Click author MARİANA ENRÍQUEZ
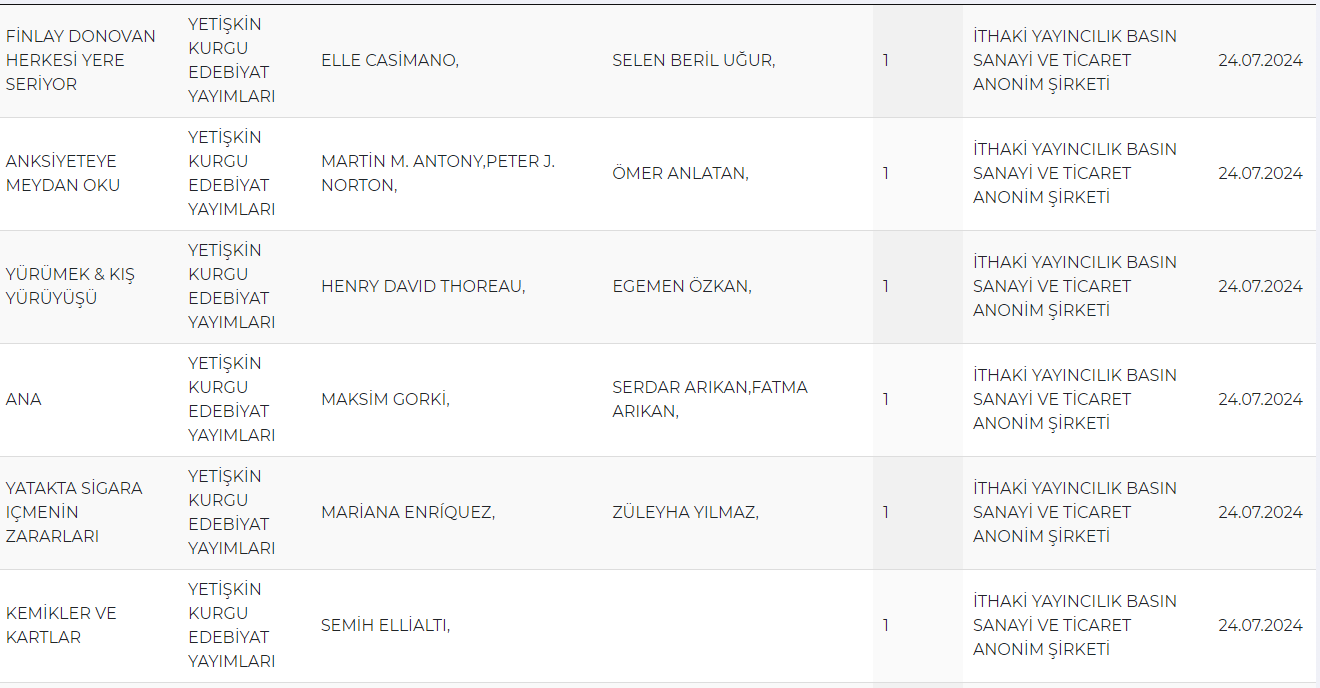The height and width of the screenshot is (688, 1320). (x=408, y=512)
